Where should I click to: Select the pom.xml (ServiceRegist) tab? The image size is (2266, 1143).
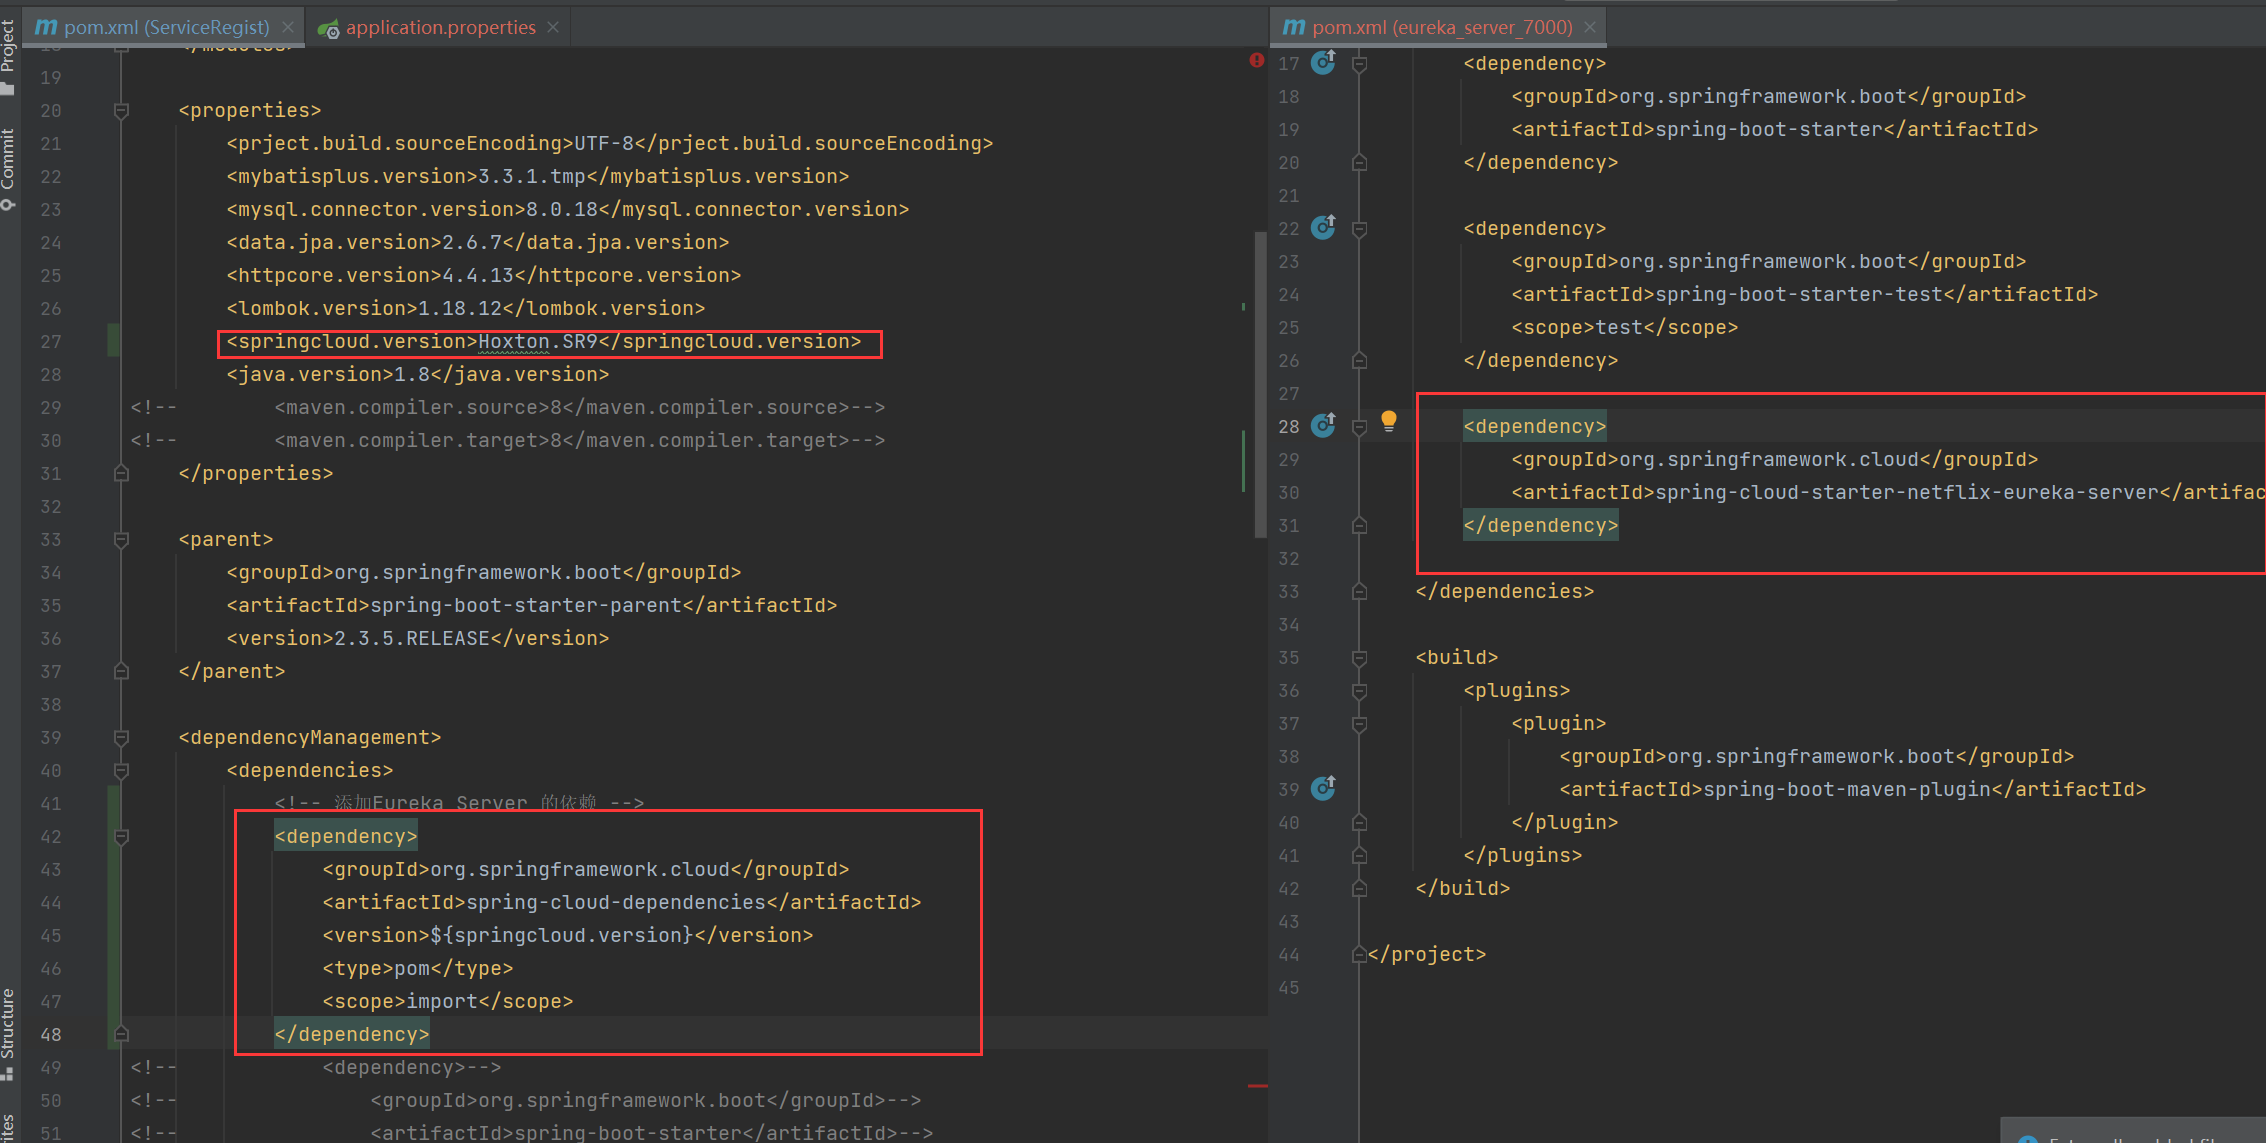(166, 27)
